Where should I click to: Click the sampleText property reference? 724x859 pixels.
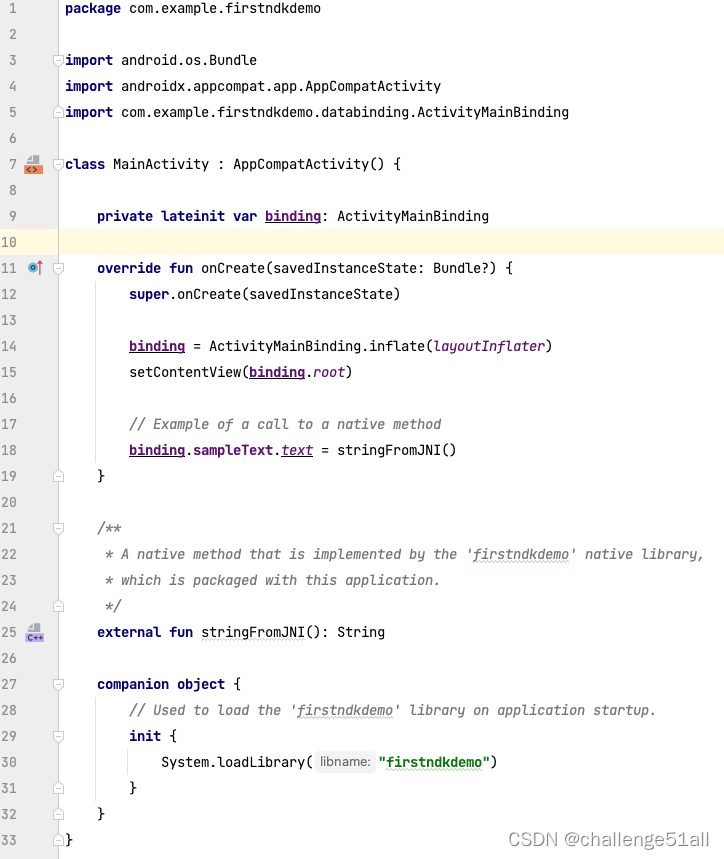(233, 450)
